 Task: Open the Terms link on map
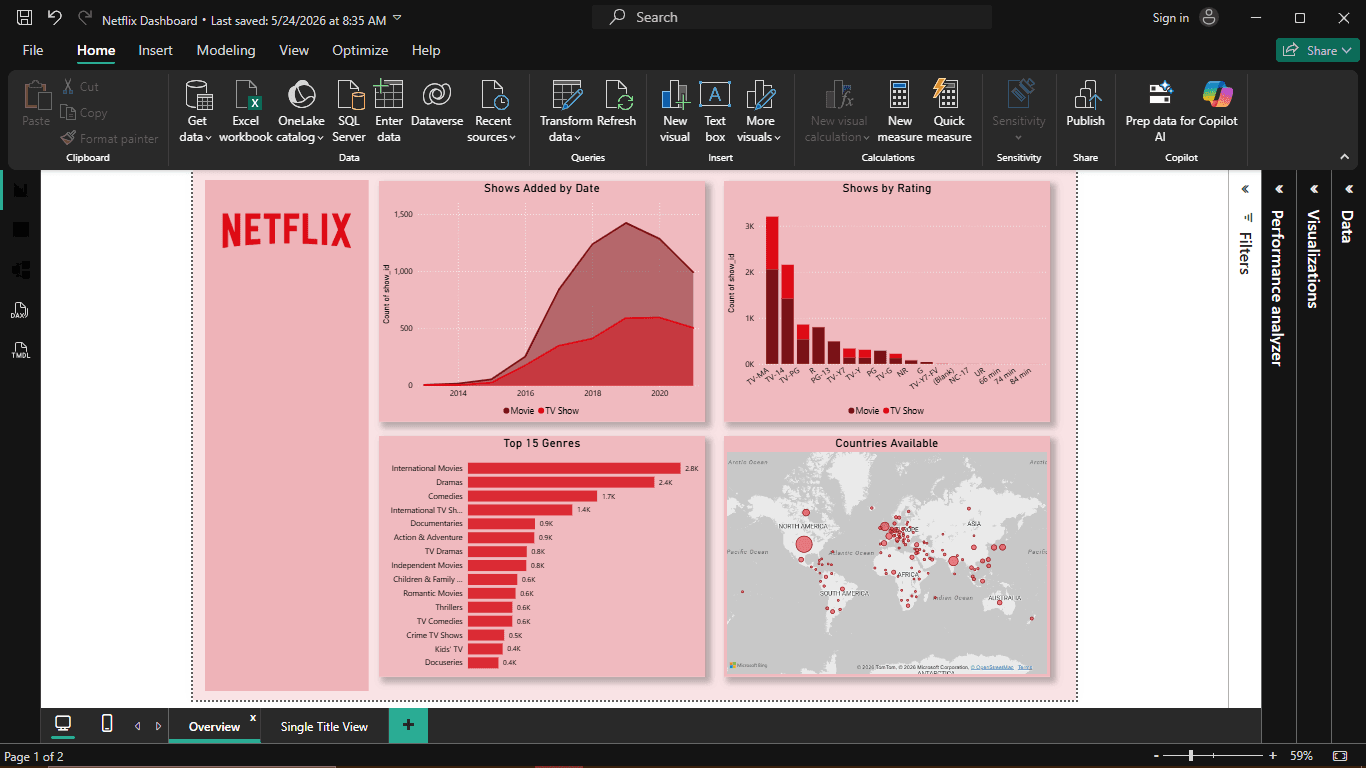click(x=1025, y=667)
